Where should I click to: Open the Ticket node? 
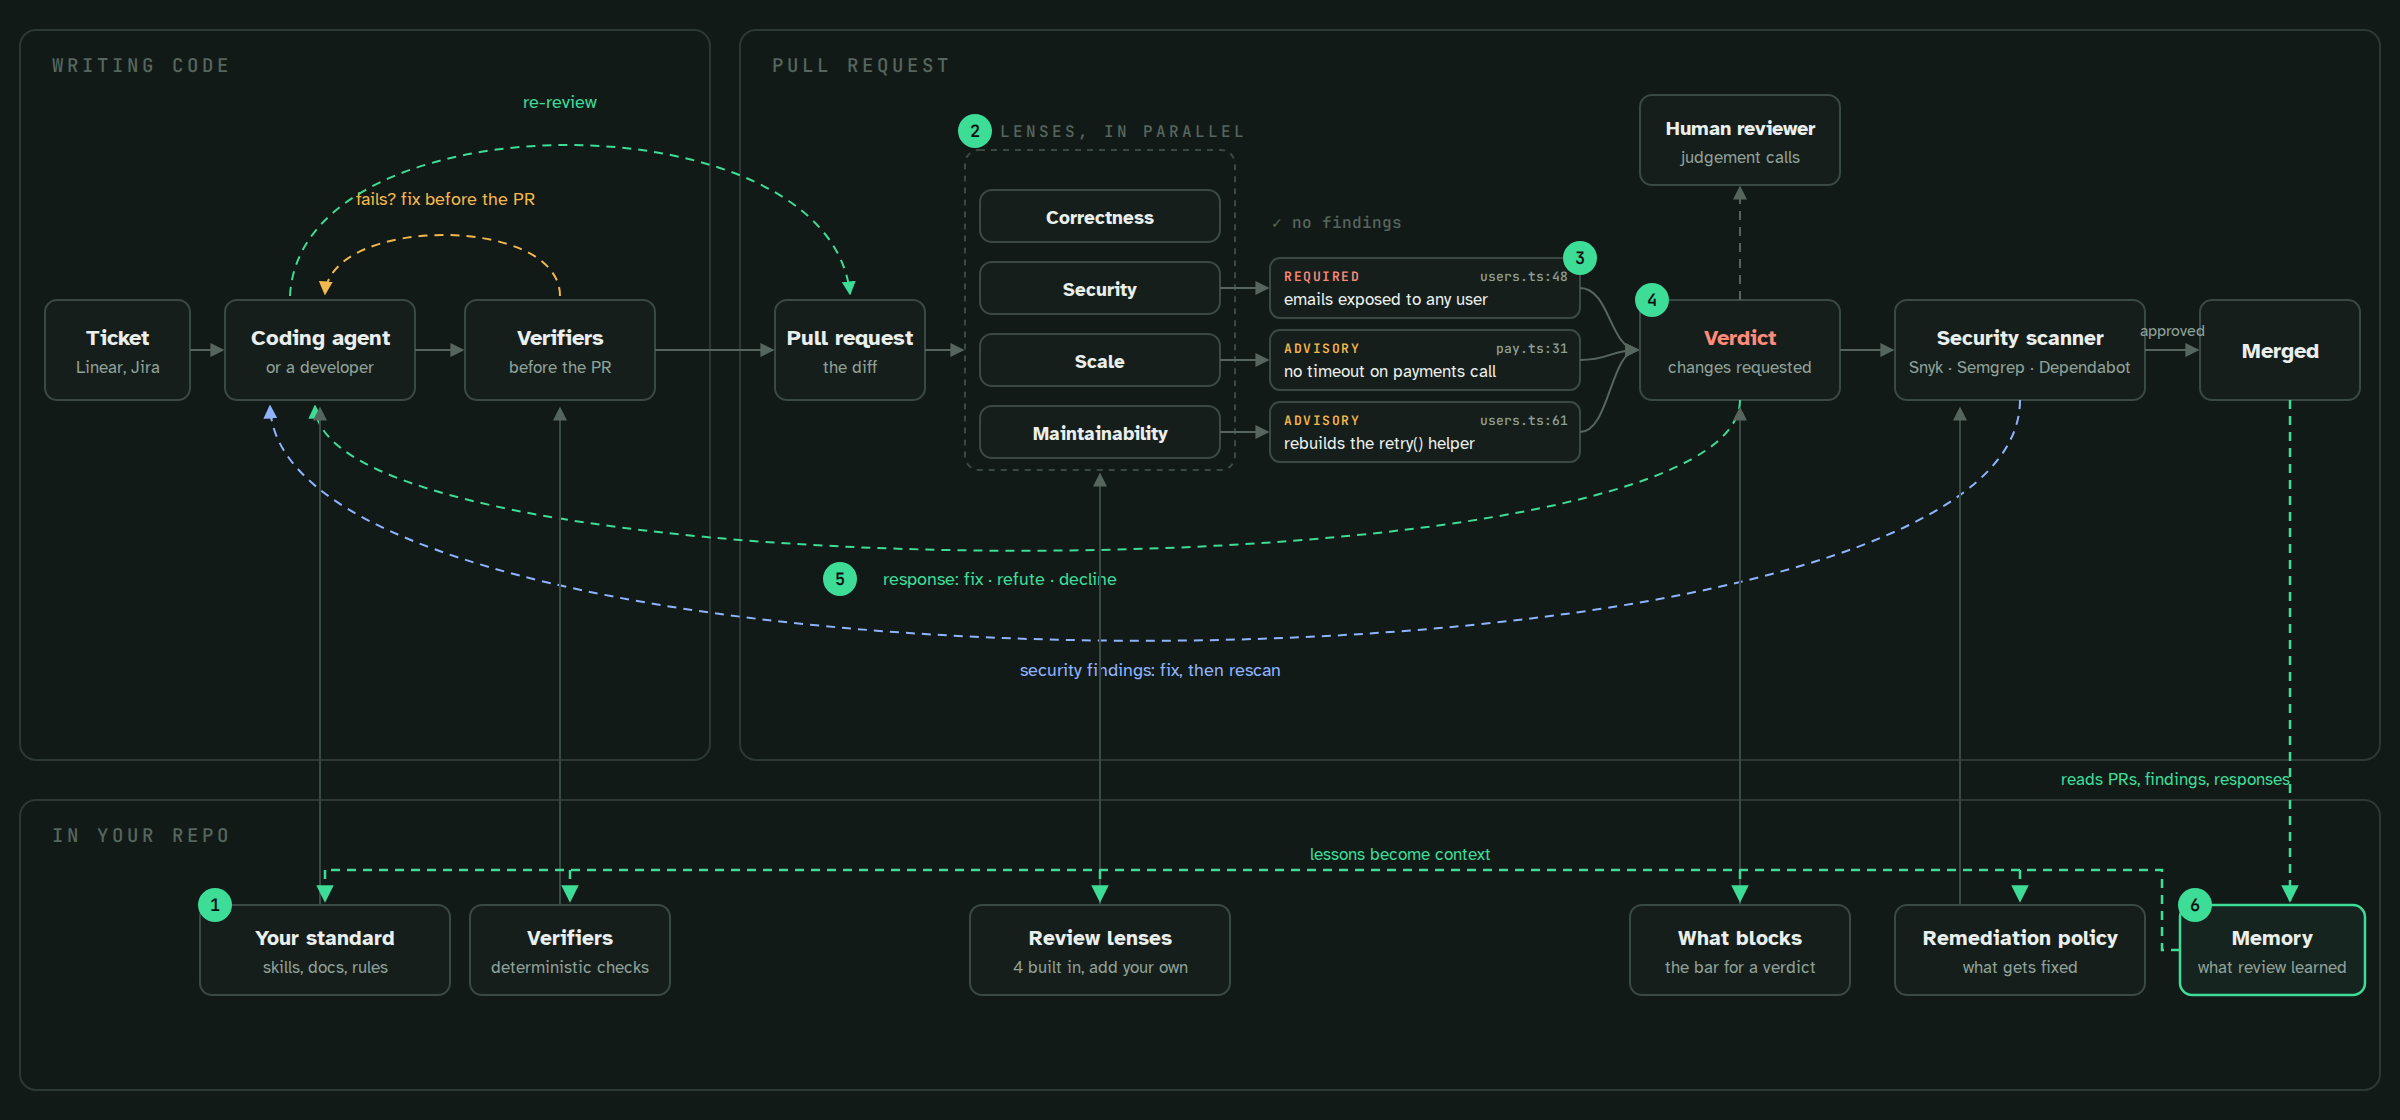click(118, 350)
